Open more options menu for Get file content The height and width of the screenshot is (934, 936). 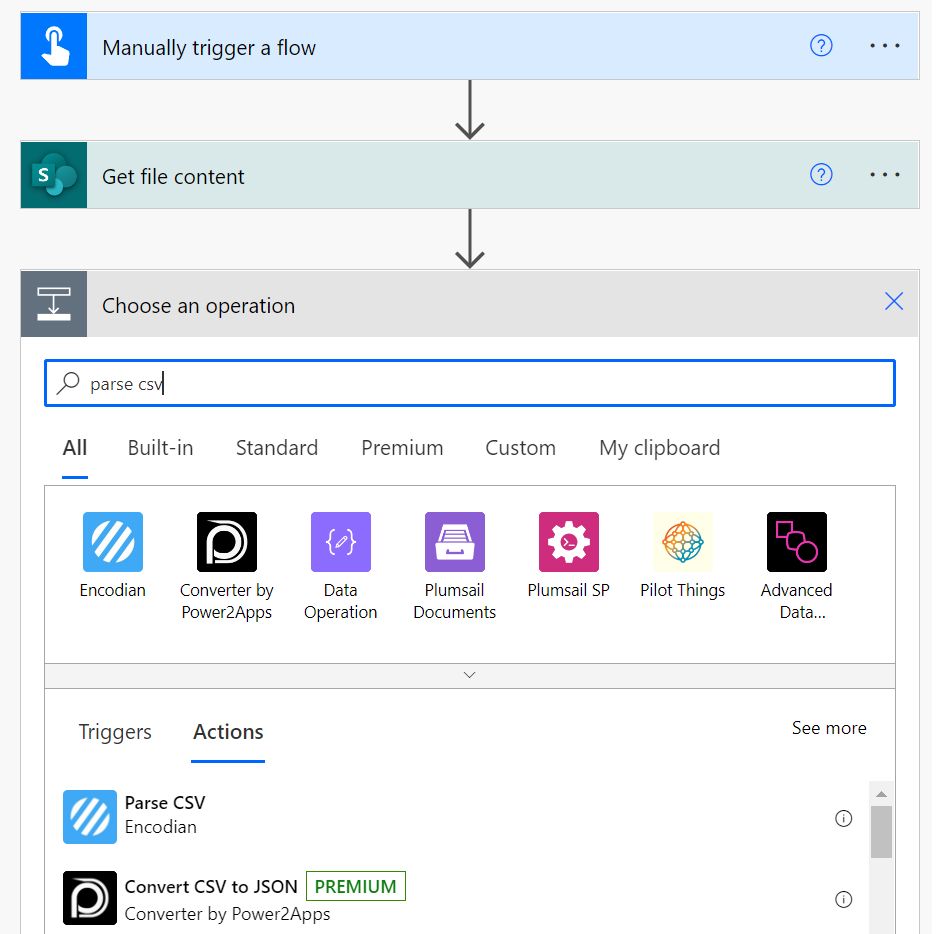[884, 175]
